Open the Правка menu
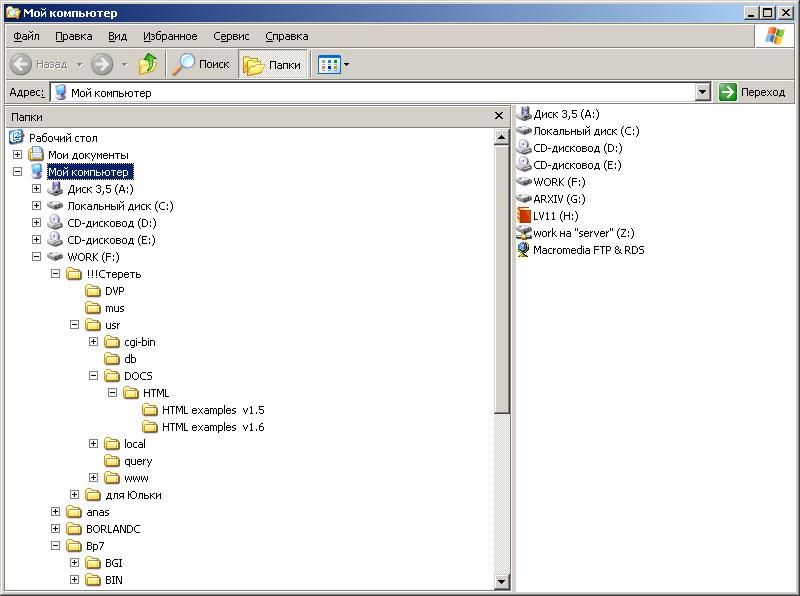Screen dimensions: 800x596 [74, 36]
